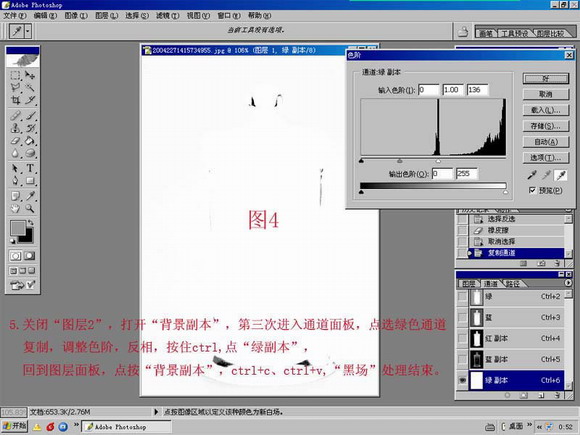Click the foreground color swatch

pyautogui.click(x=18, y=228)
